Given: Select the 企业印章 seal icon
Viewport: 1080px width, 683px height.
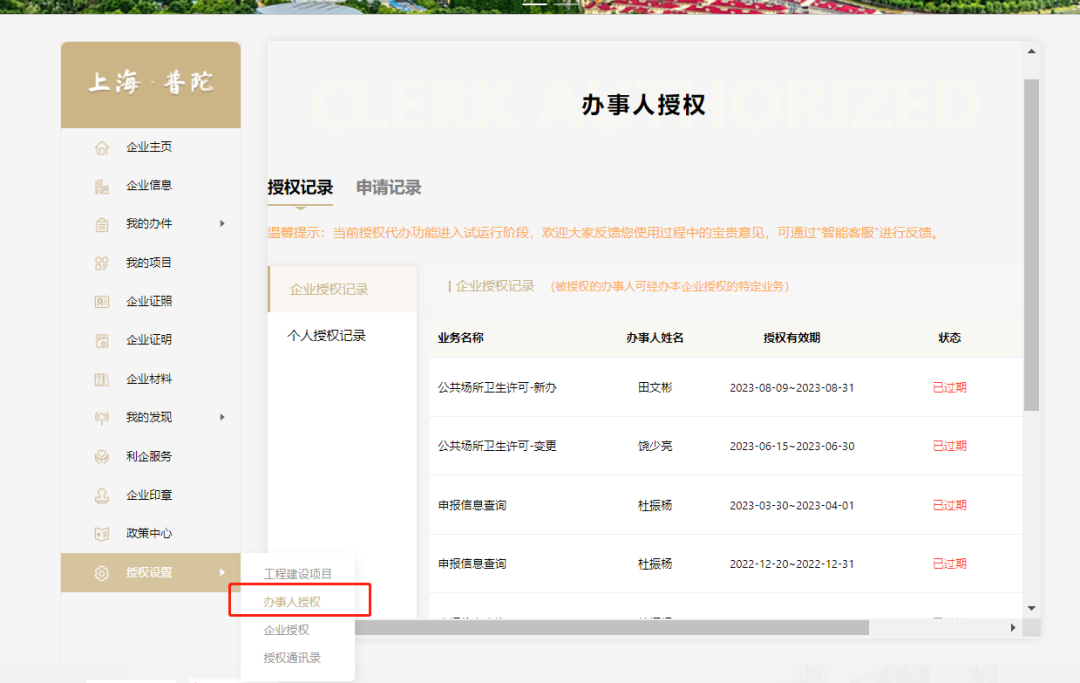Looking at the screenshot, I should point(101,495).
